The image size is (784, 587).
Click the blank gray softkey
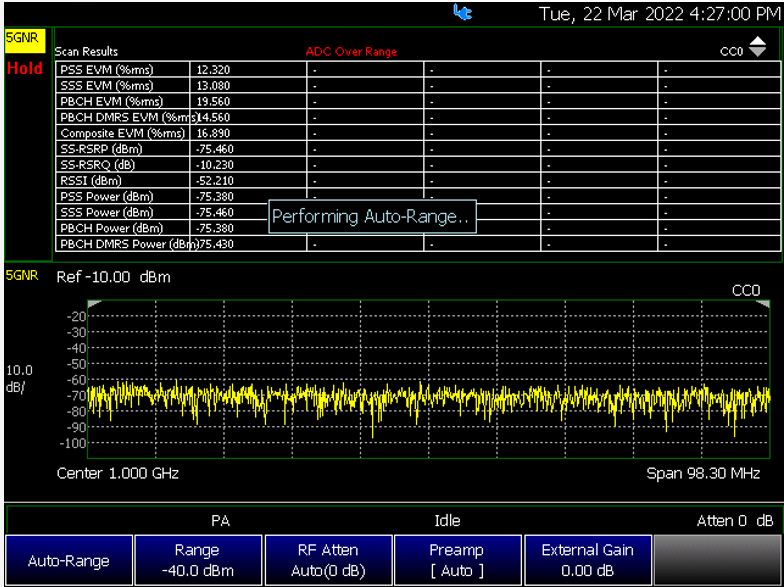click(x=718, y=560)
